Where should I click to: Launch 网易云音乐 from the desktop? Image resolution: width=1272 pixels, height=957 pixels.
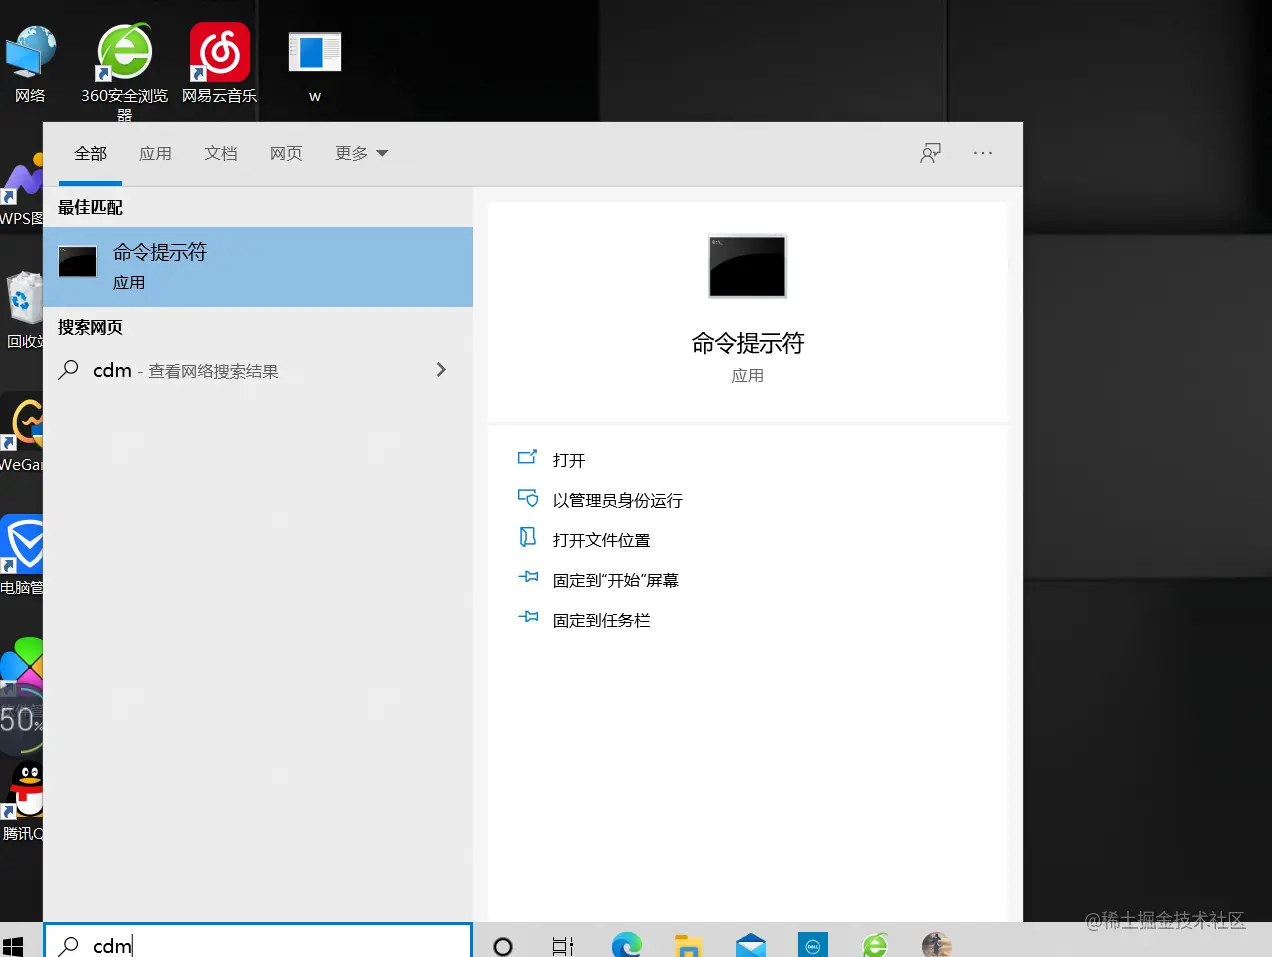pos(219,55)
